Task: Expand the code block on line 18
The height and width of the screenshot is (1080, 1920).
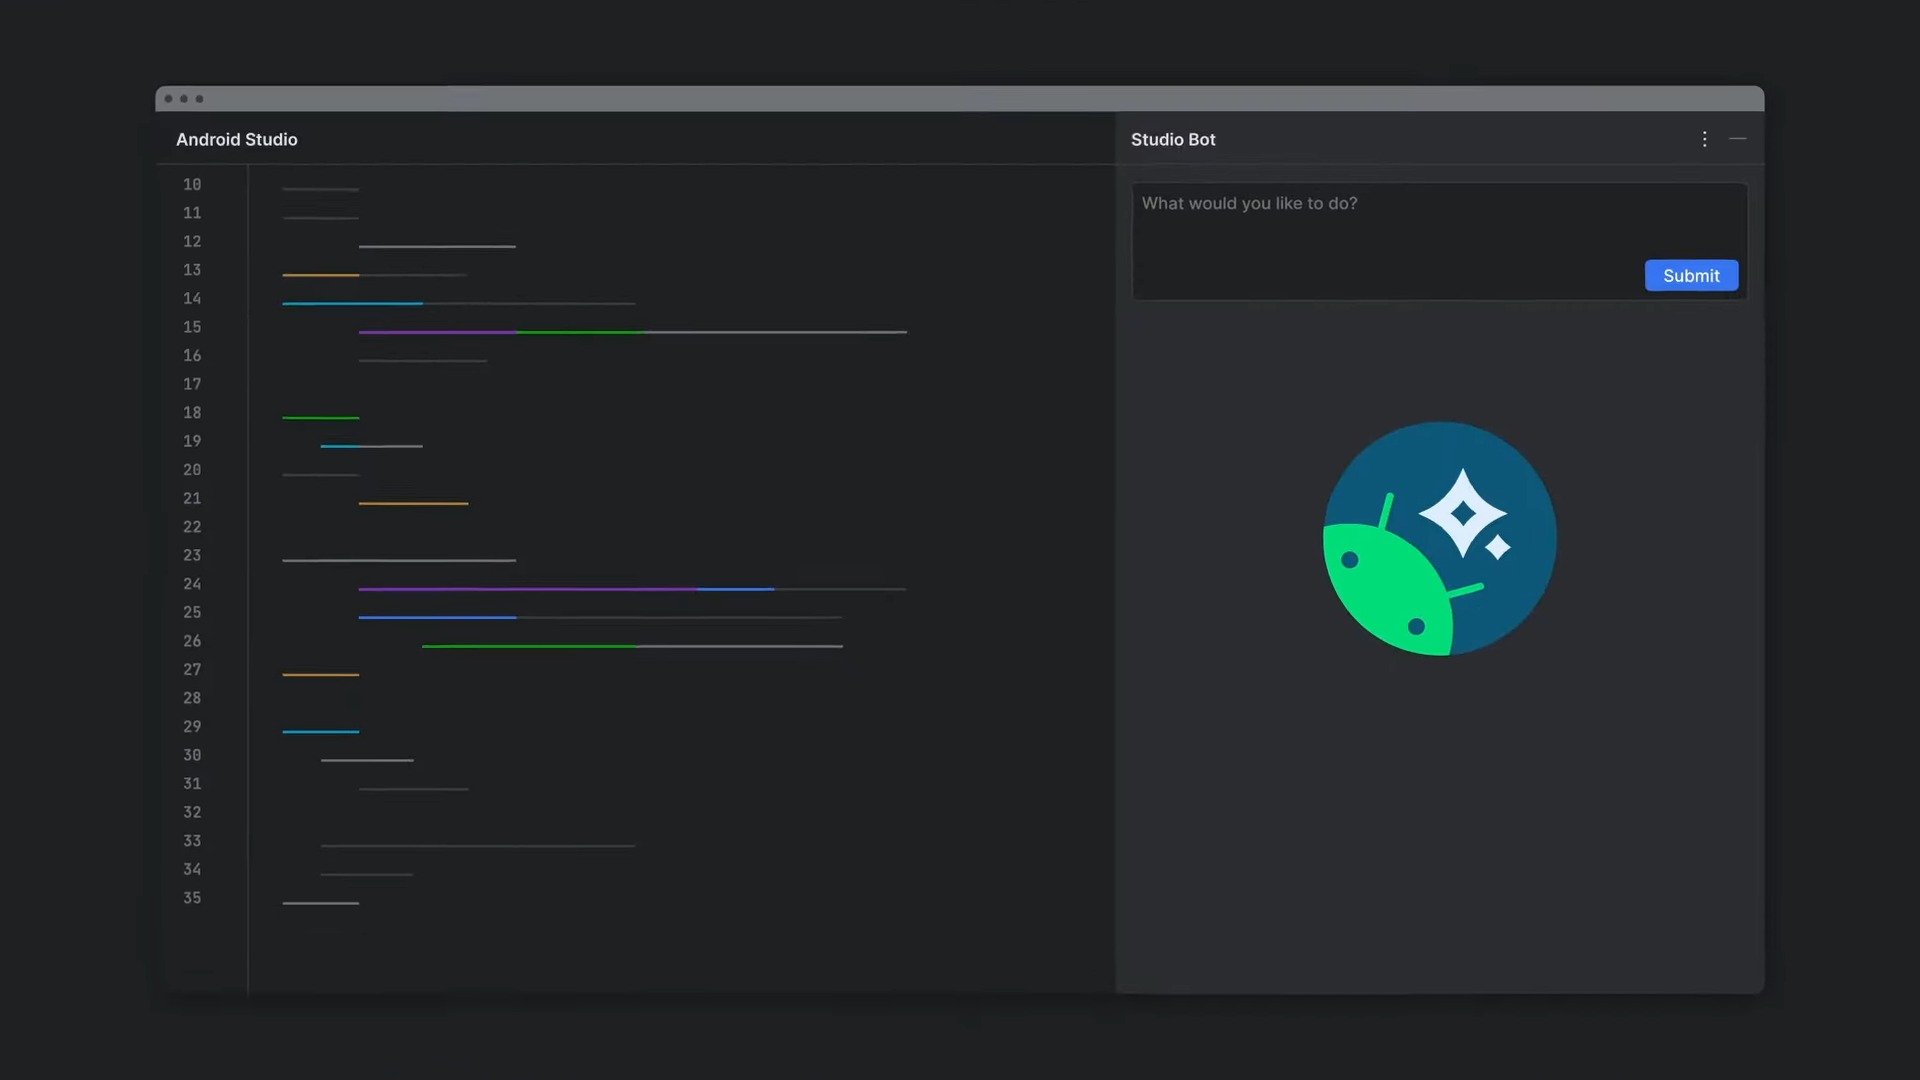Action: click(320, 417)
